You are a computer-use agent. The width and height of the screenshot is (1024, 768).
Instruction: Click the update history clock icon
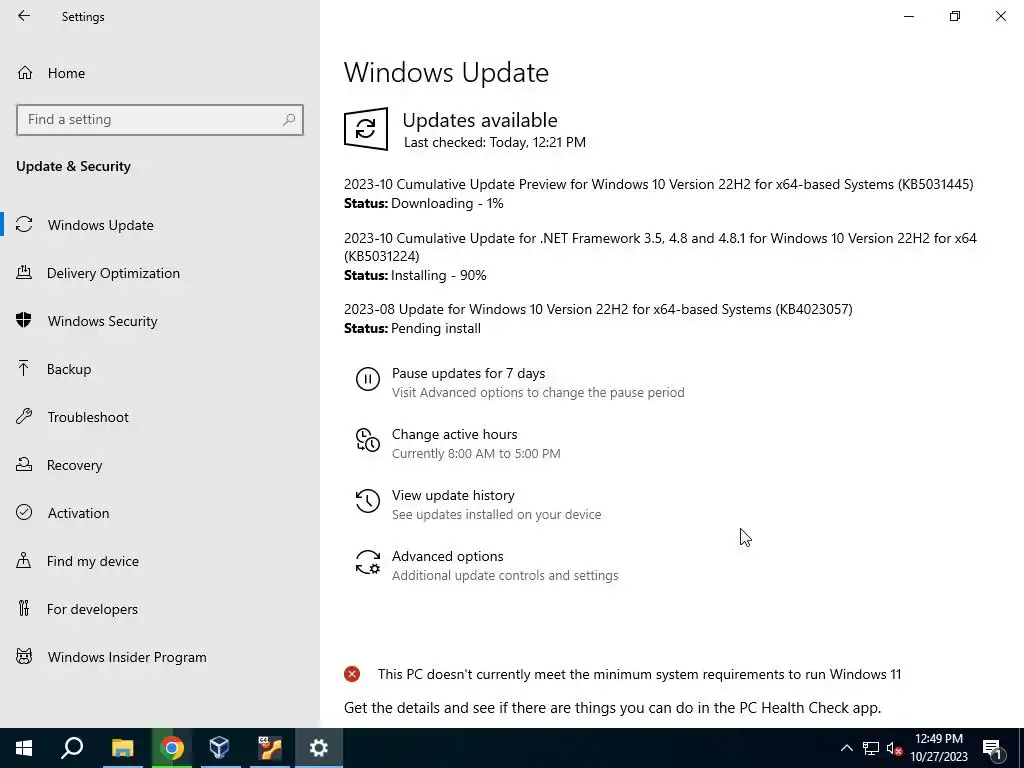coord(368,501)
